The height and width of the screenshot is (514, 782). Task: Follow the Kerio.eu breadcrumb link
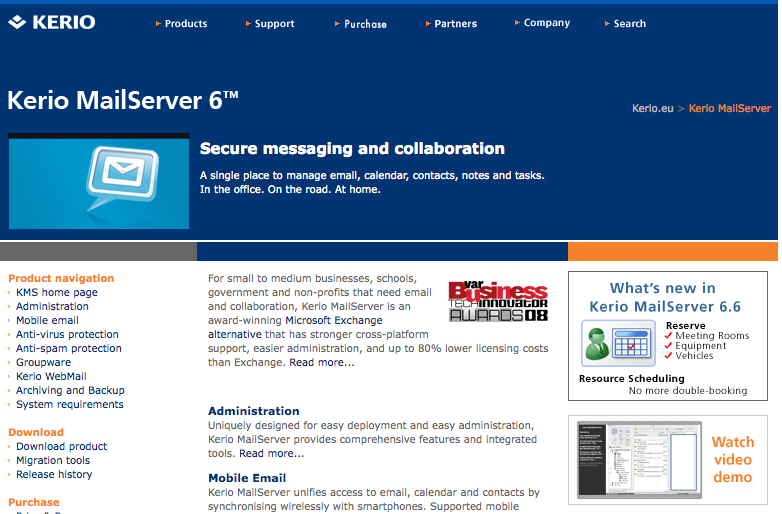tap(652, 108)
